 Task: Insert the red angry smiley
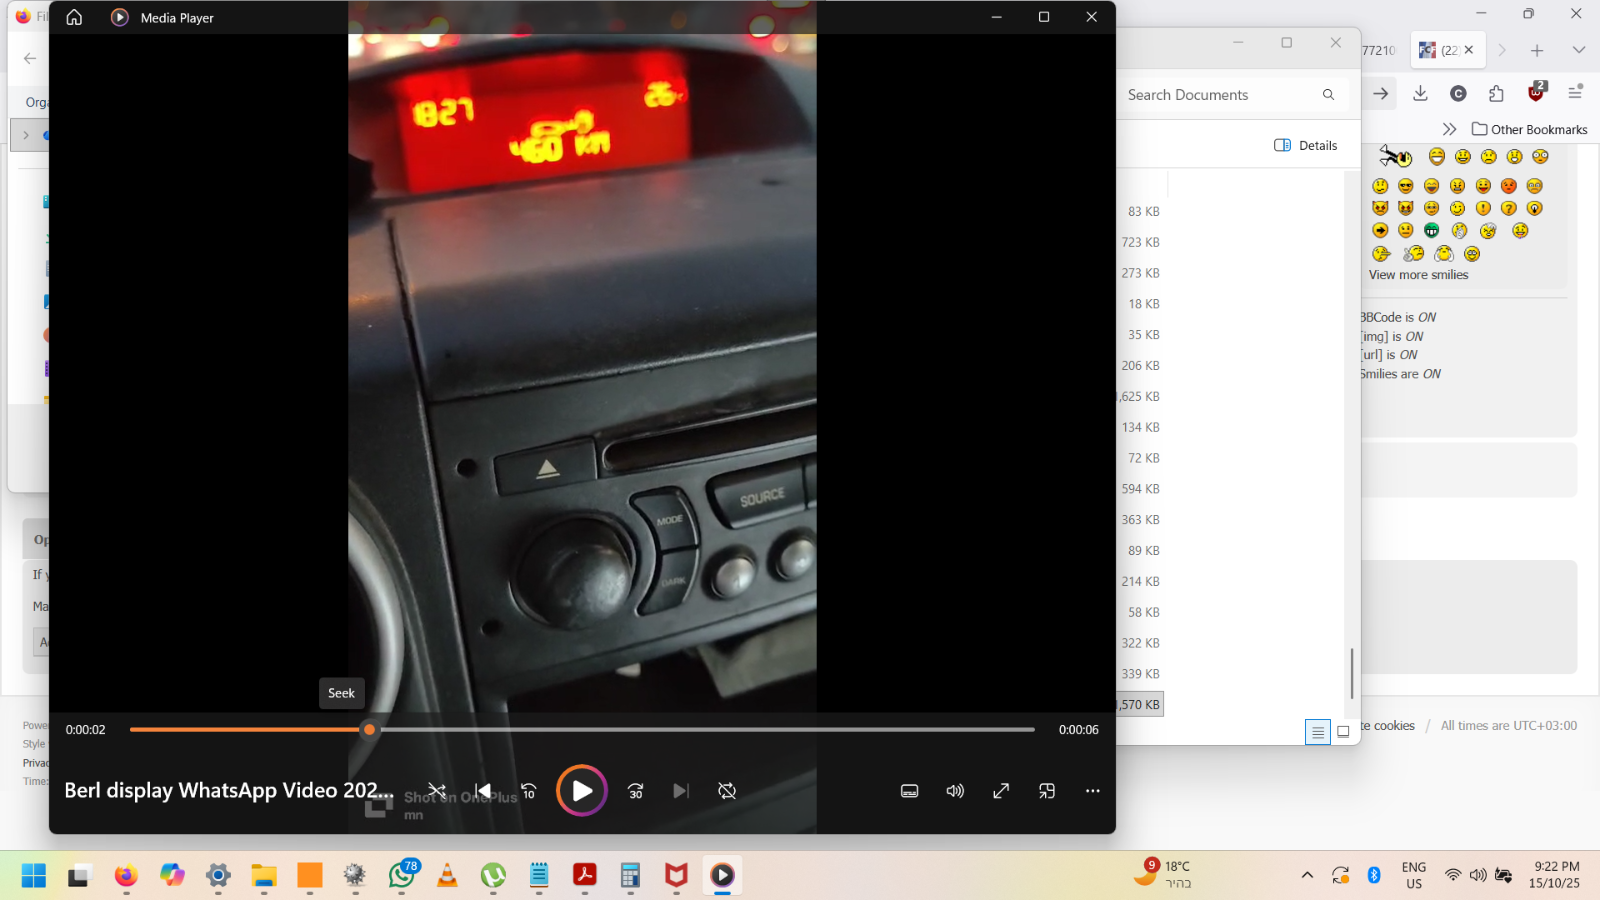[1509, 186]
